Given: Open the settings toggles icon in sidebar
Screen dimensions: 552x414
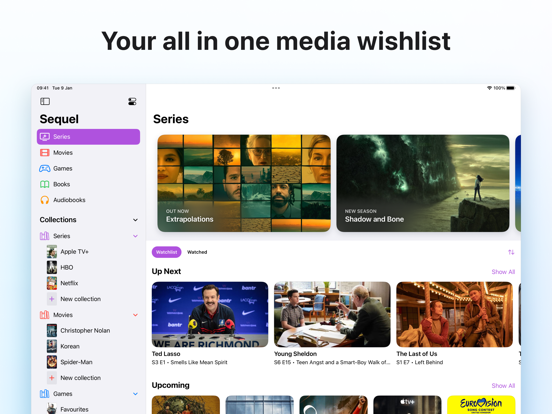Looking at the screenshot, I should click(x=132, y=102).
